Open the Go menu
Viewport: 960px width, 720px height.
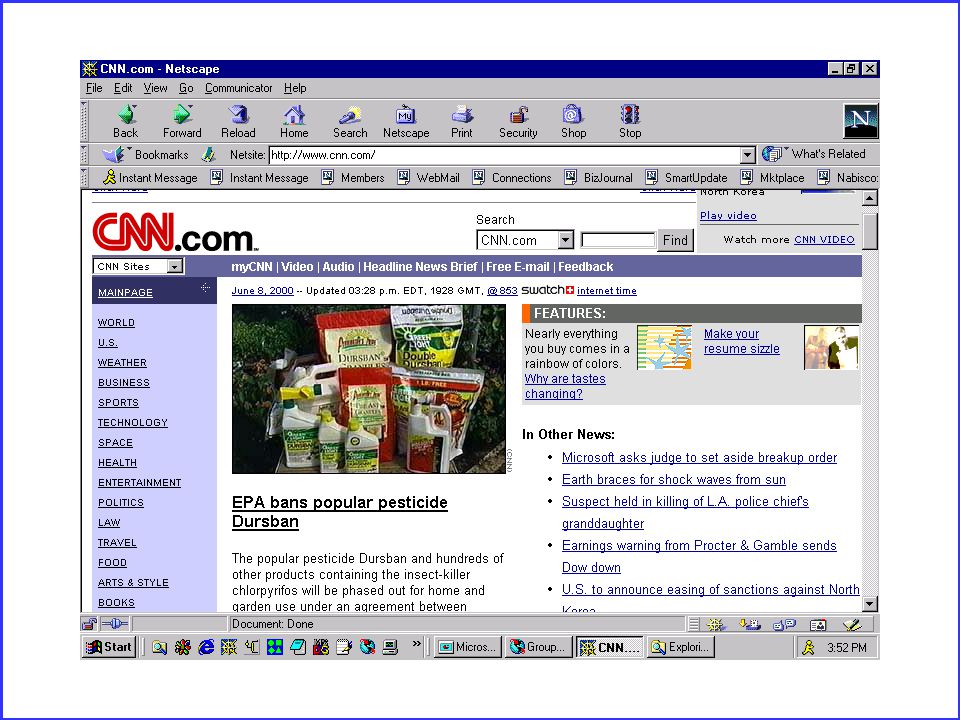pos(186,88)
